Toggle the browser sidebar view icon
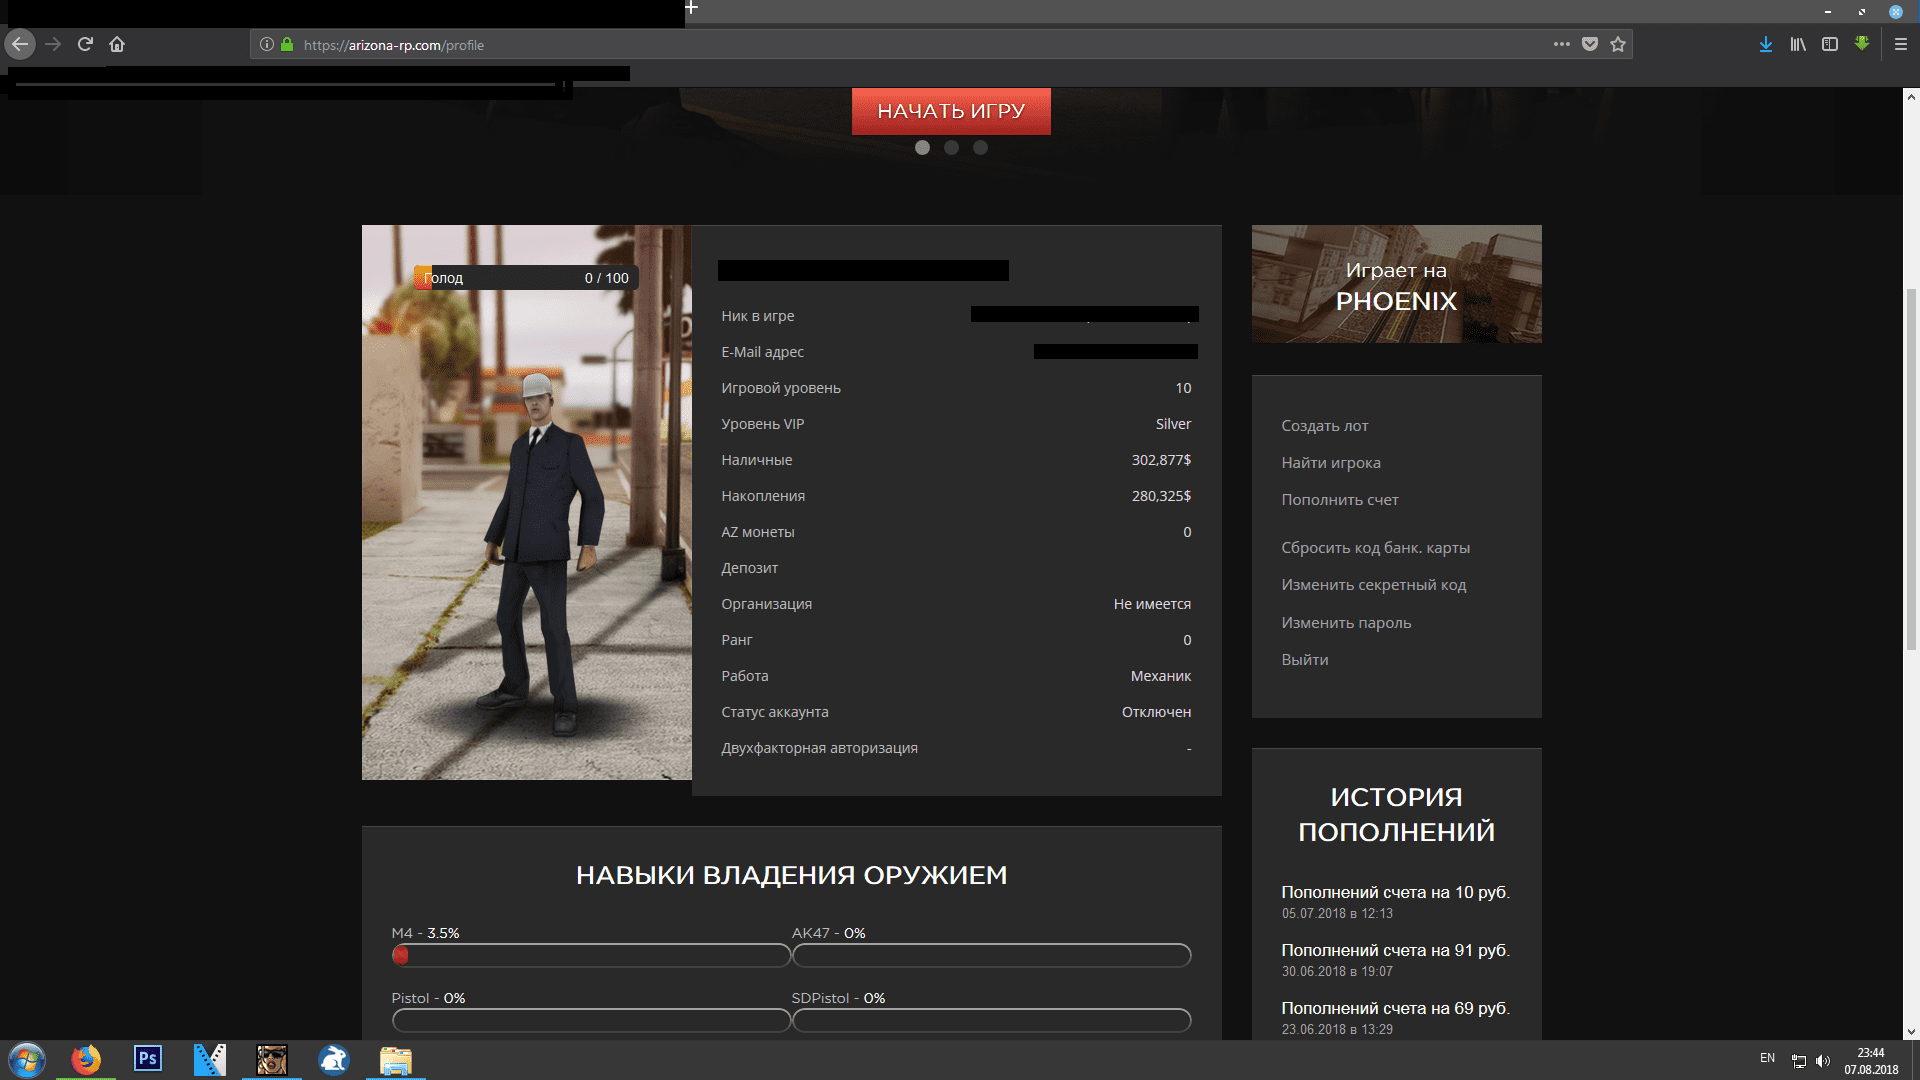 coord(1830,44)
